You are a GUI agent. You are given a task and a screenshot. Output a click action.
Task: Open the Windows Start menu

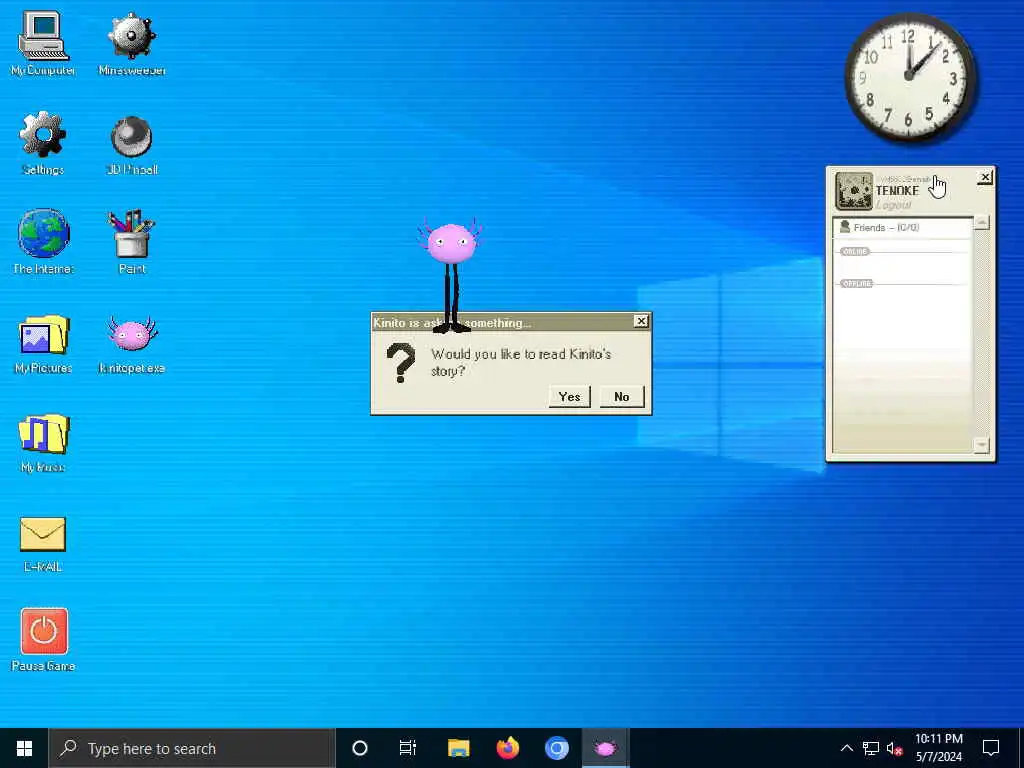24,748
